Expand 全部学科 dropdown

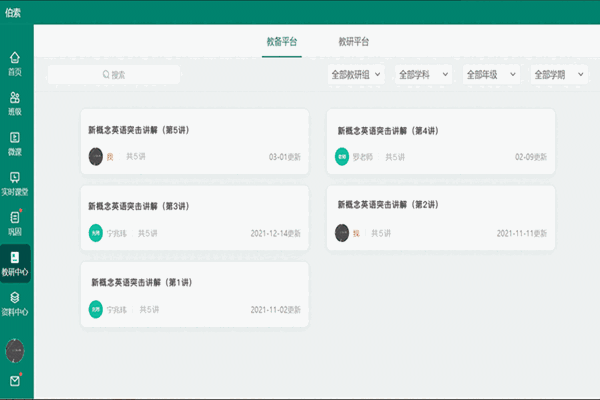(423, 75)
